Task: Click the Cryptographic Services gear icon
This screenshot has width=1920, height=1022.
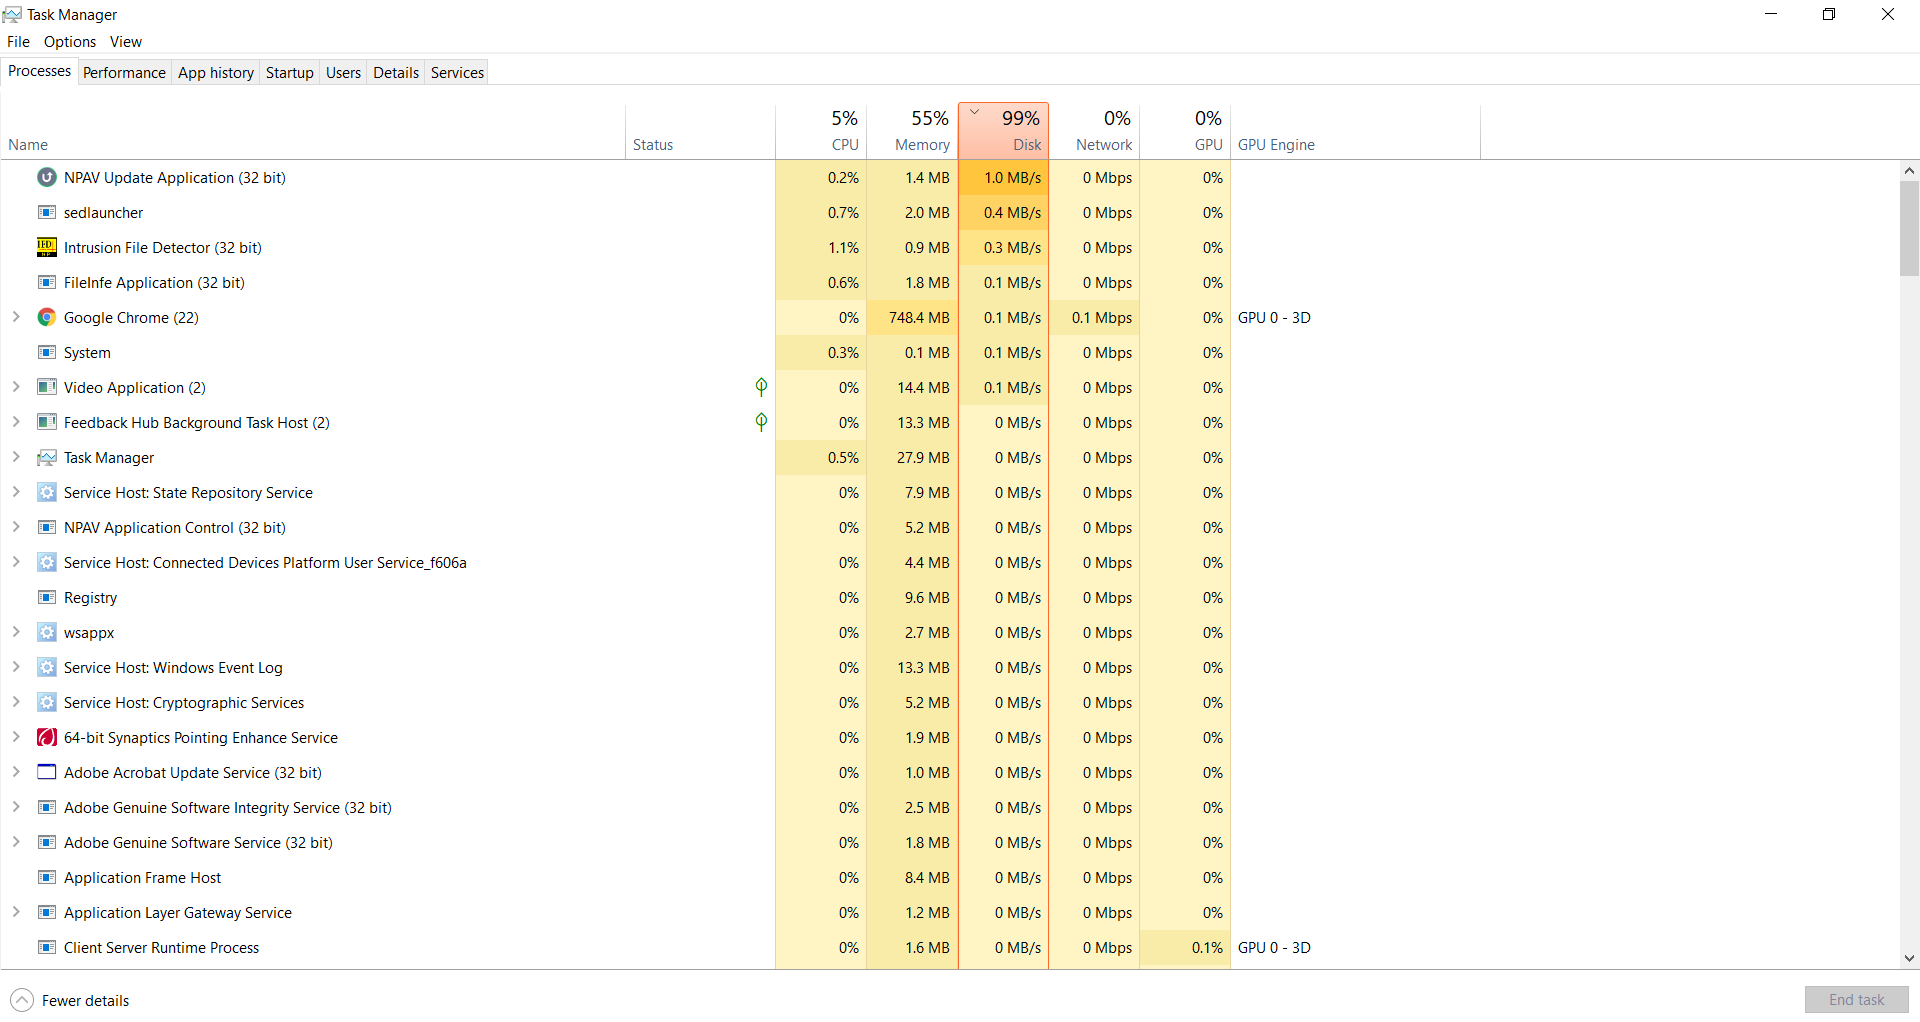Action: (x=46, y=702)
